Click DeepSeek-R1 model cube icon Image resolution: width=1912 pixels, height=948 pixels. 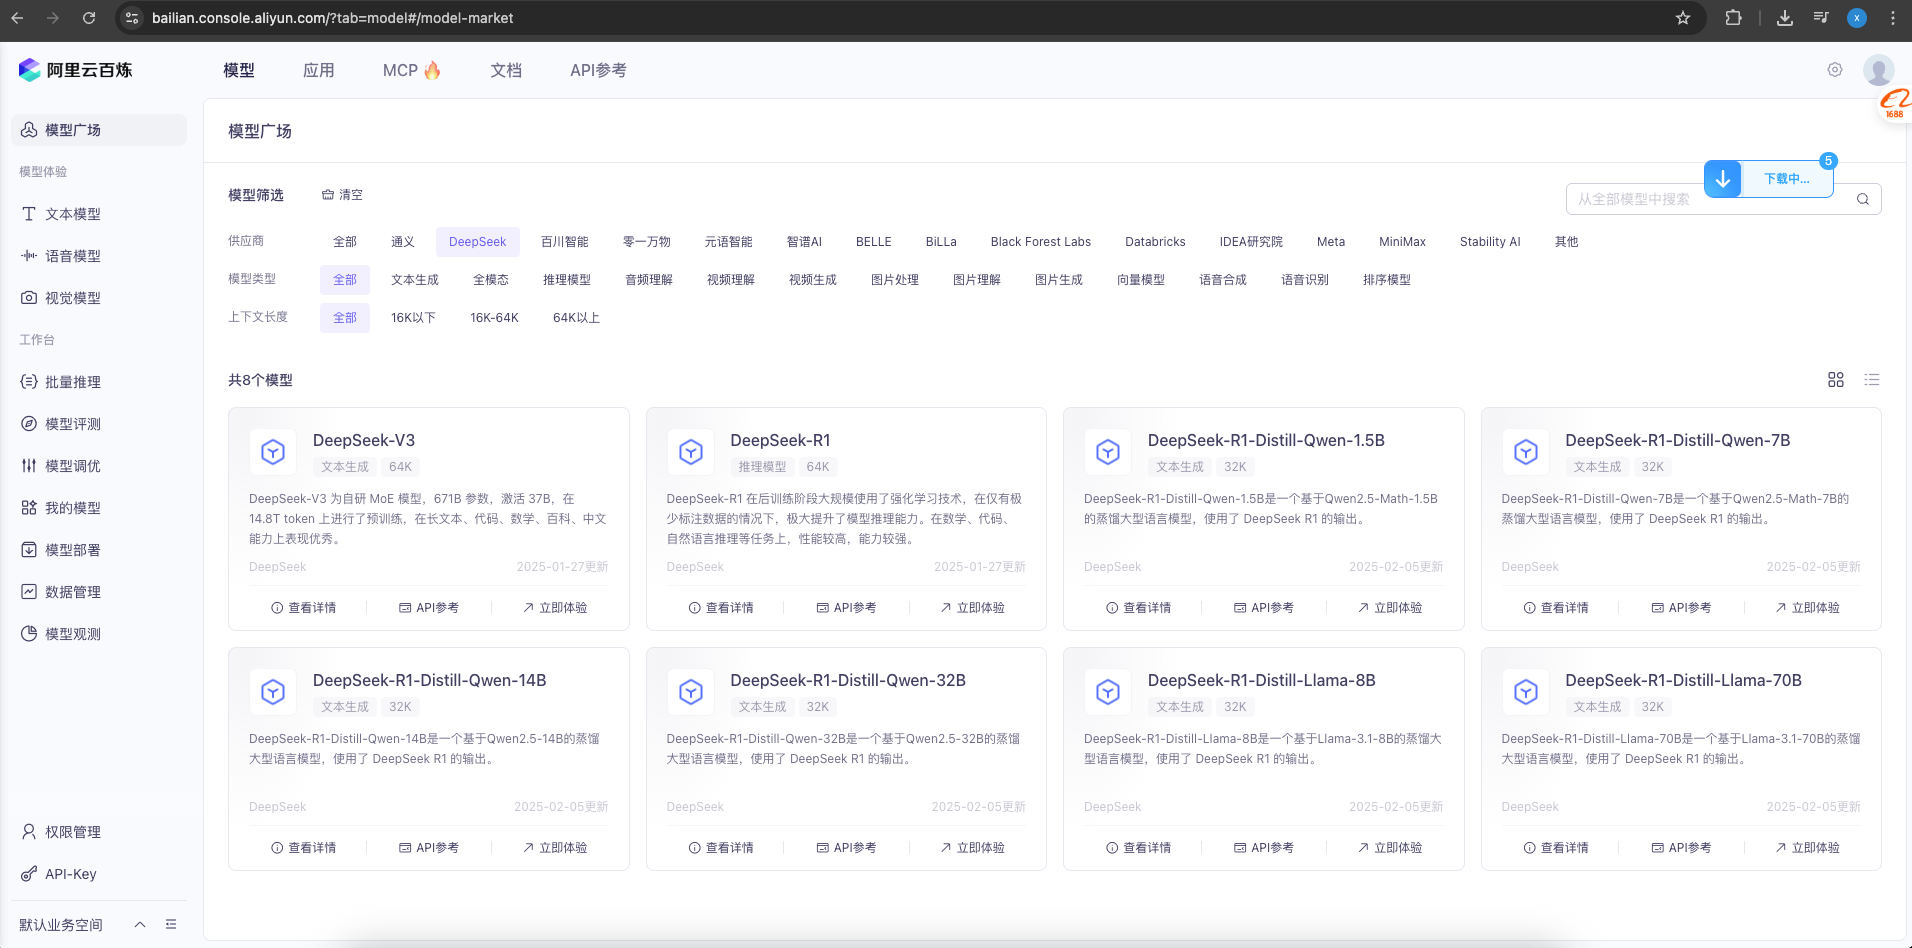click(x=691, y=453)
